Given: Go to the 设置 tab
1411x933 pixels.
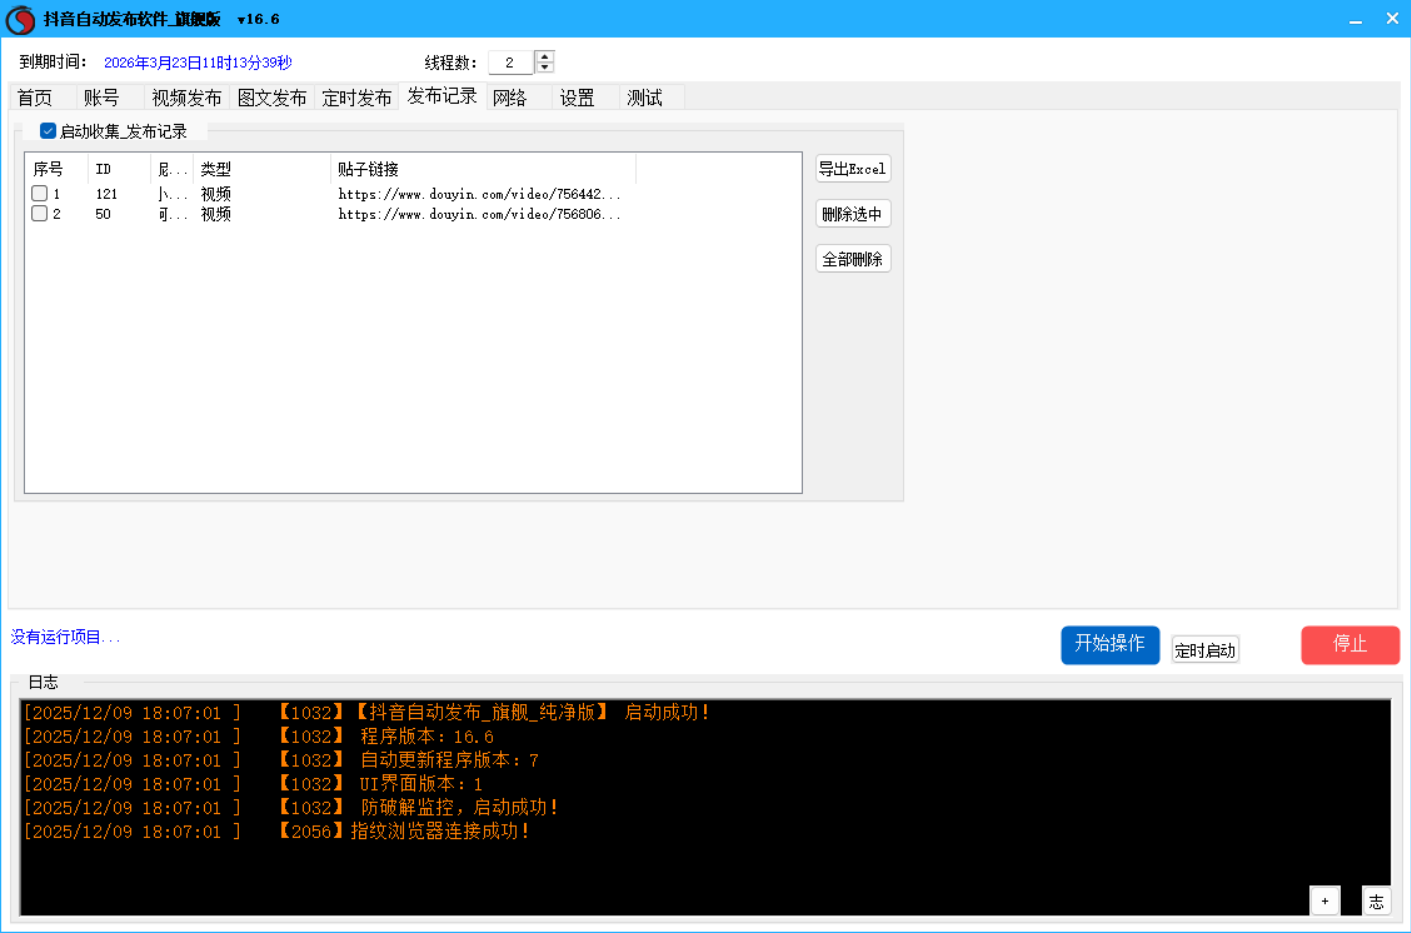Looking at the screenshot, I should tap(577, 98).
